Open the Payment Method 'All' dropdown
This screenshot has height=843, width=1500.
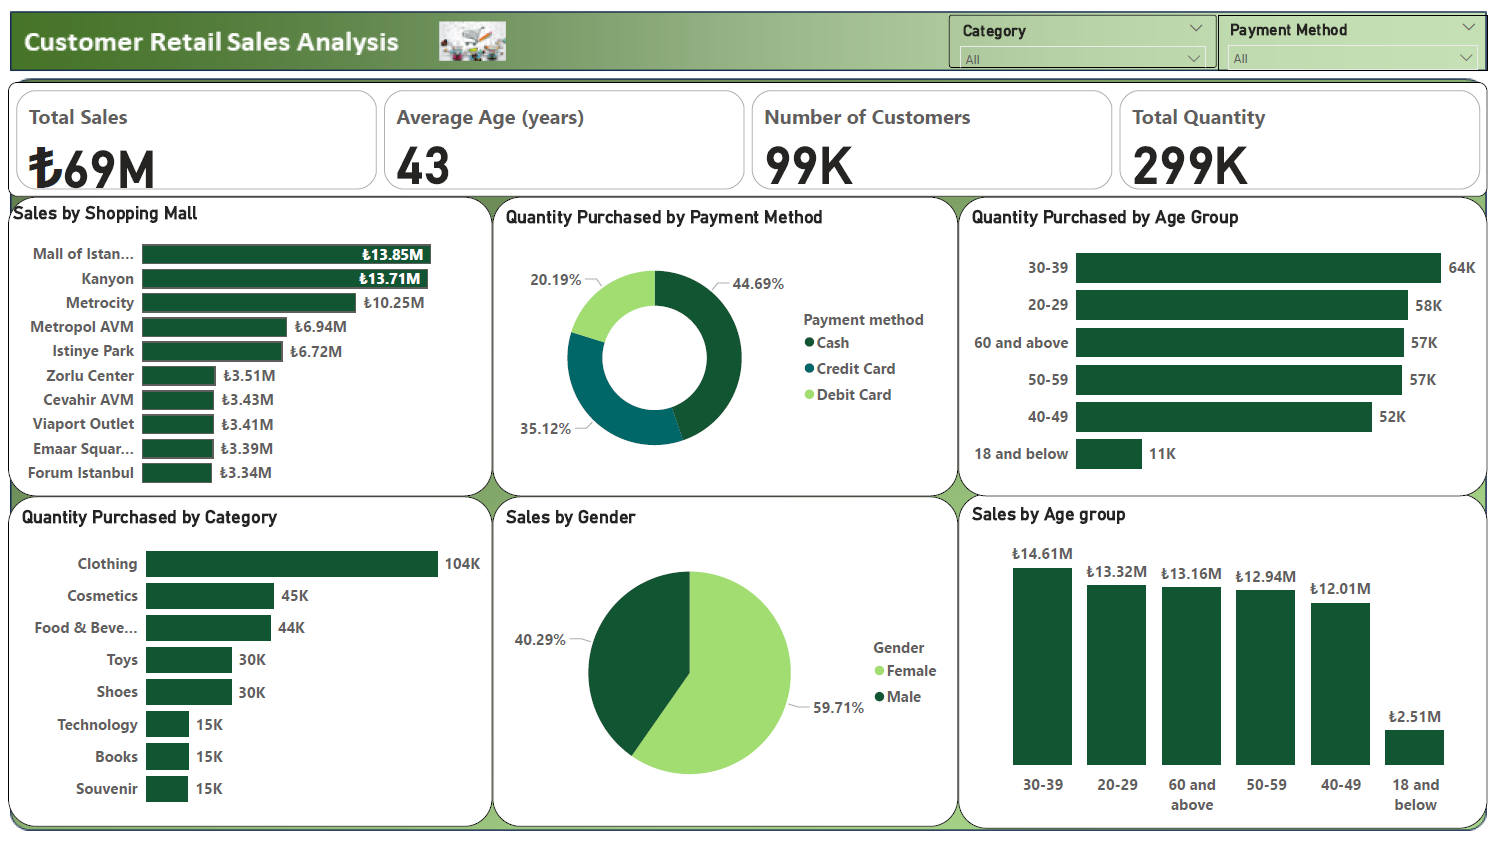[1350, 59]
